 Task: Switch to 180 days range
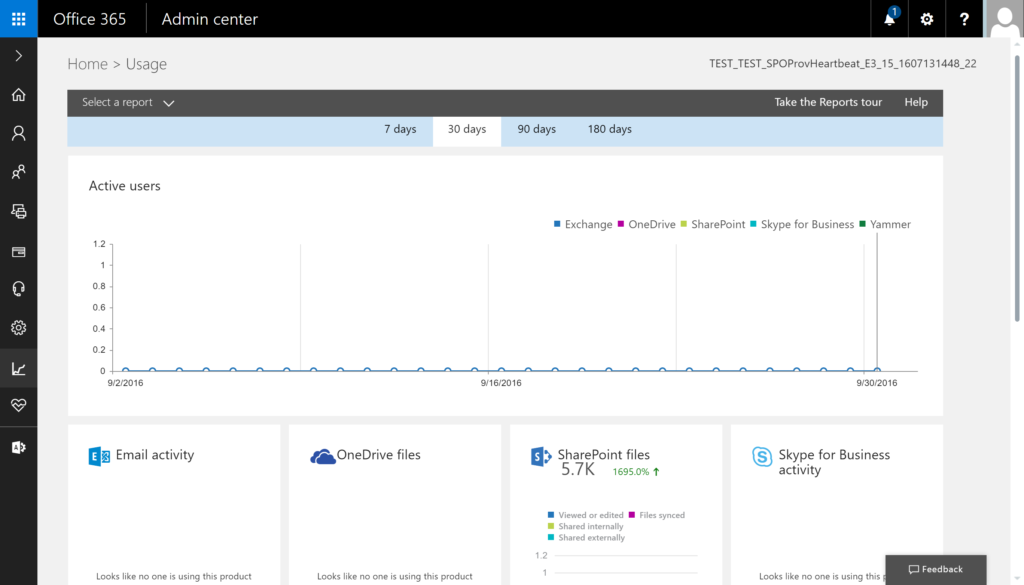610,129
